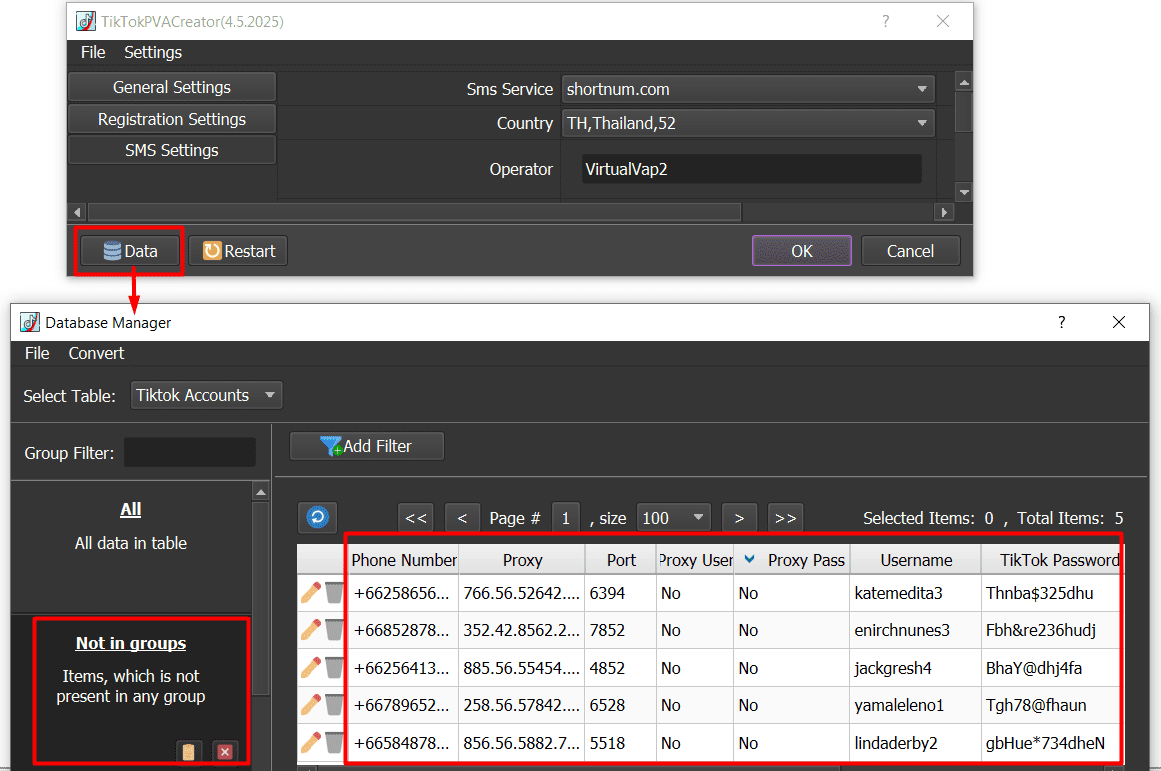Viewport: 1161px width, 771px height.
Task: Click the Operator field containing VirtualVap2
Action: (751, 169)
